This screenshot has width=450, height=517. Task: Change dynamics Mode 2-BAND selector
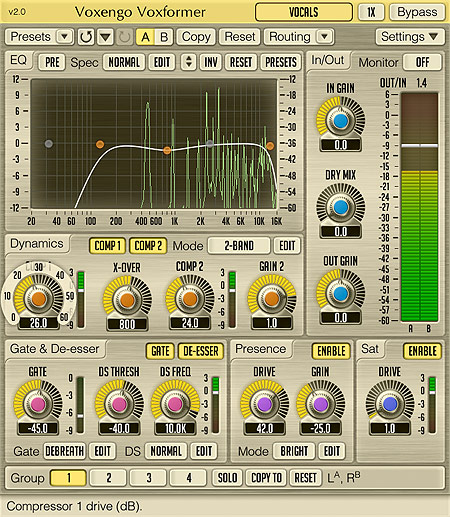point(239,246)
